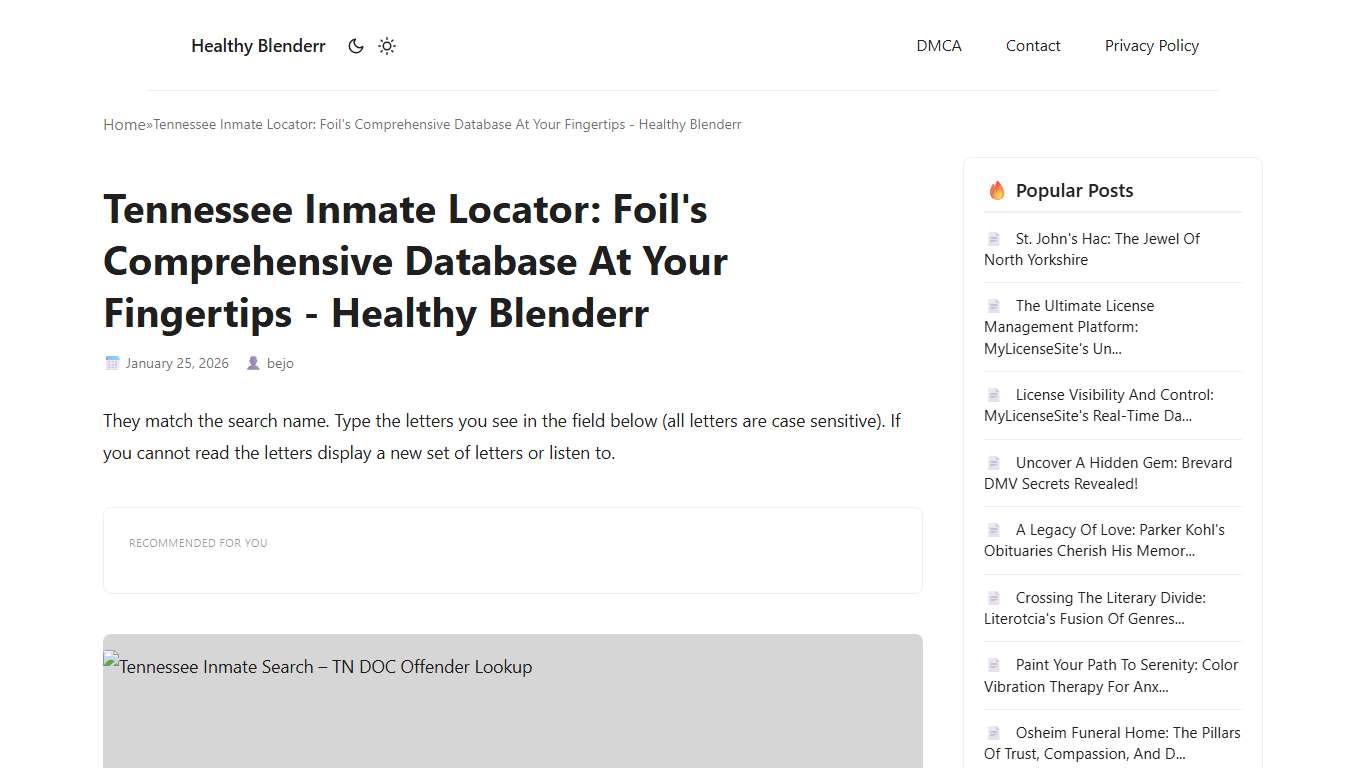Open the DMCA menu item

click(939, 46)
